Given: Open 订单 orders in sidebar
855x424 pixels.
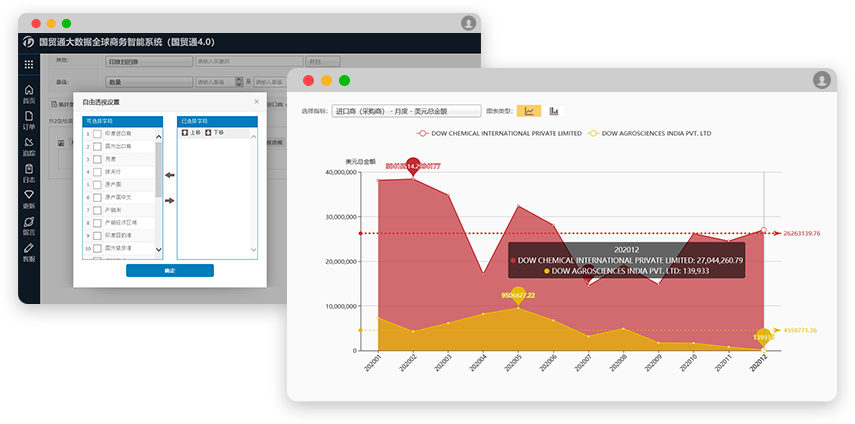Looking at the screenshot, I should [29, 120].
